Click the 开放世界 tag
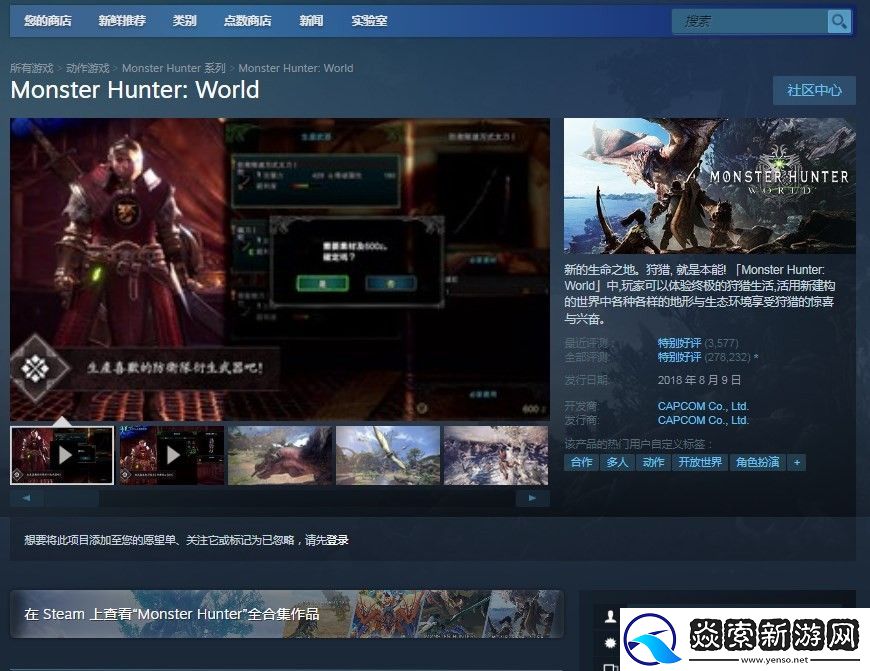 699,462
